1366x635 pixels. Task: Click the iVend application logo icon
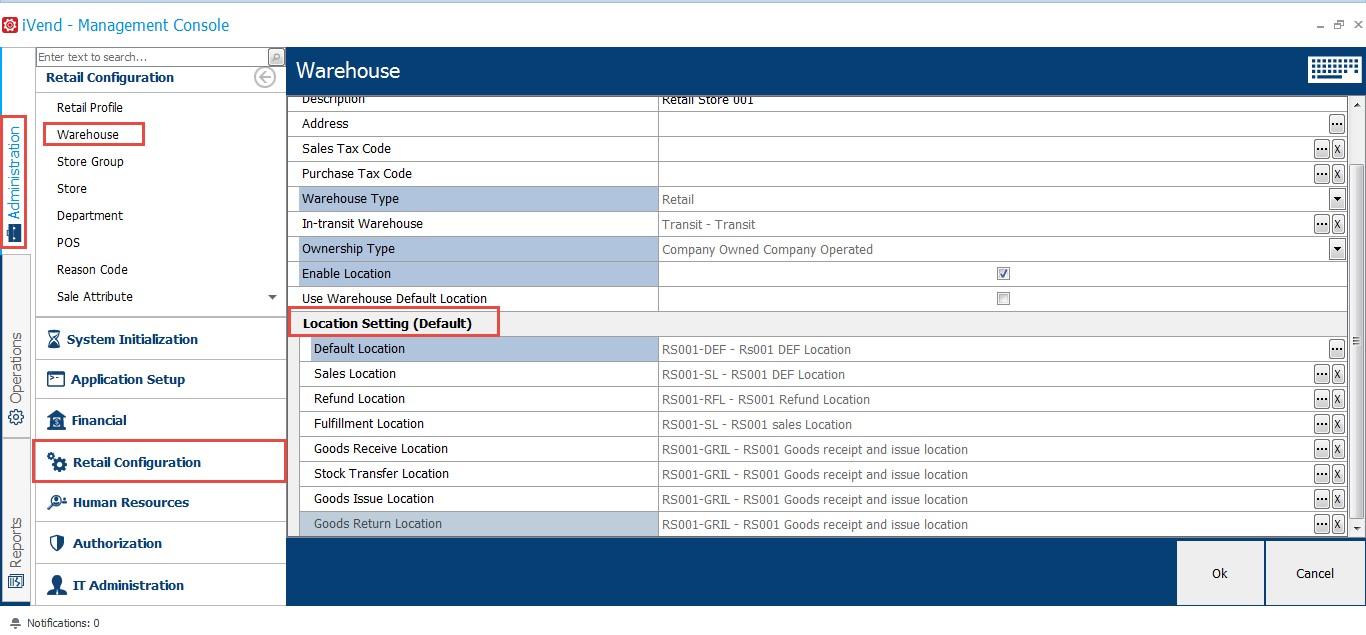pos(10,25)
